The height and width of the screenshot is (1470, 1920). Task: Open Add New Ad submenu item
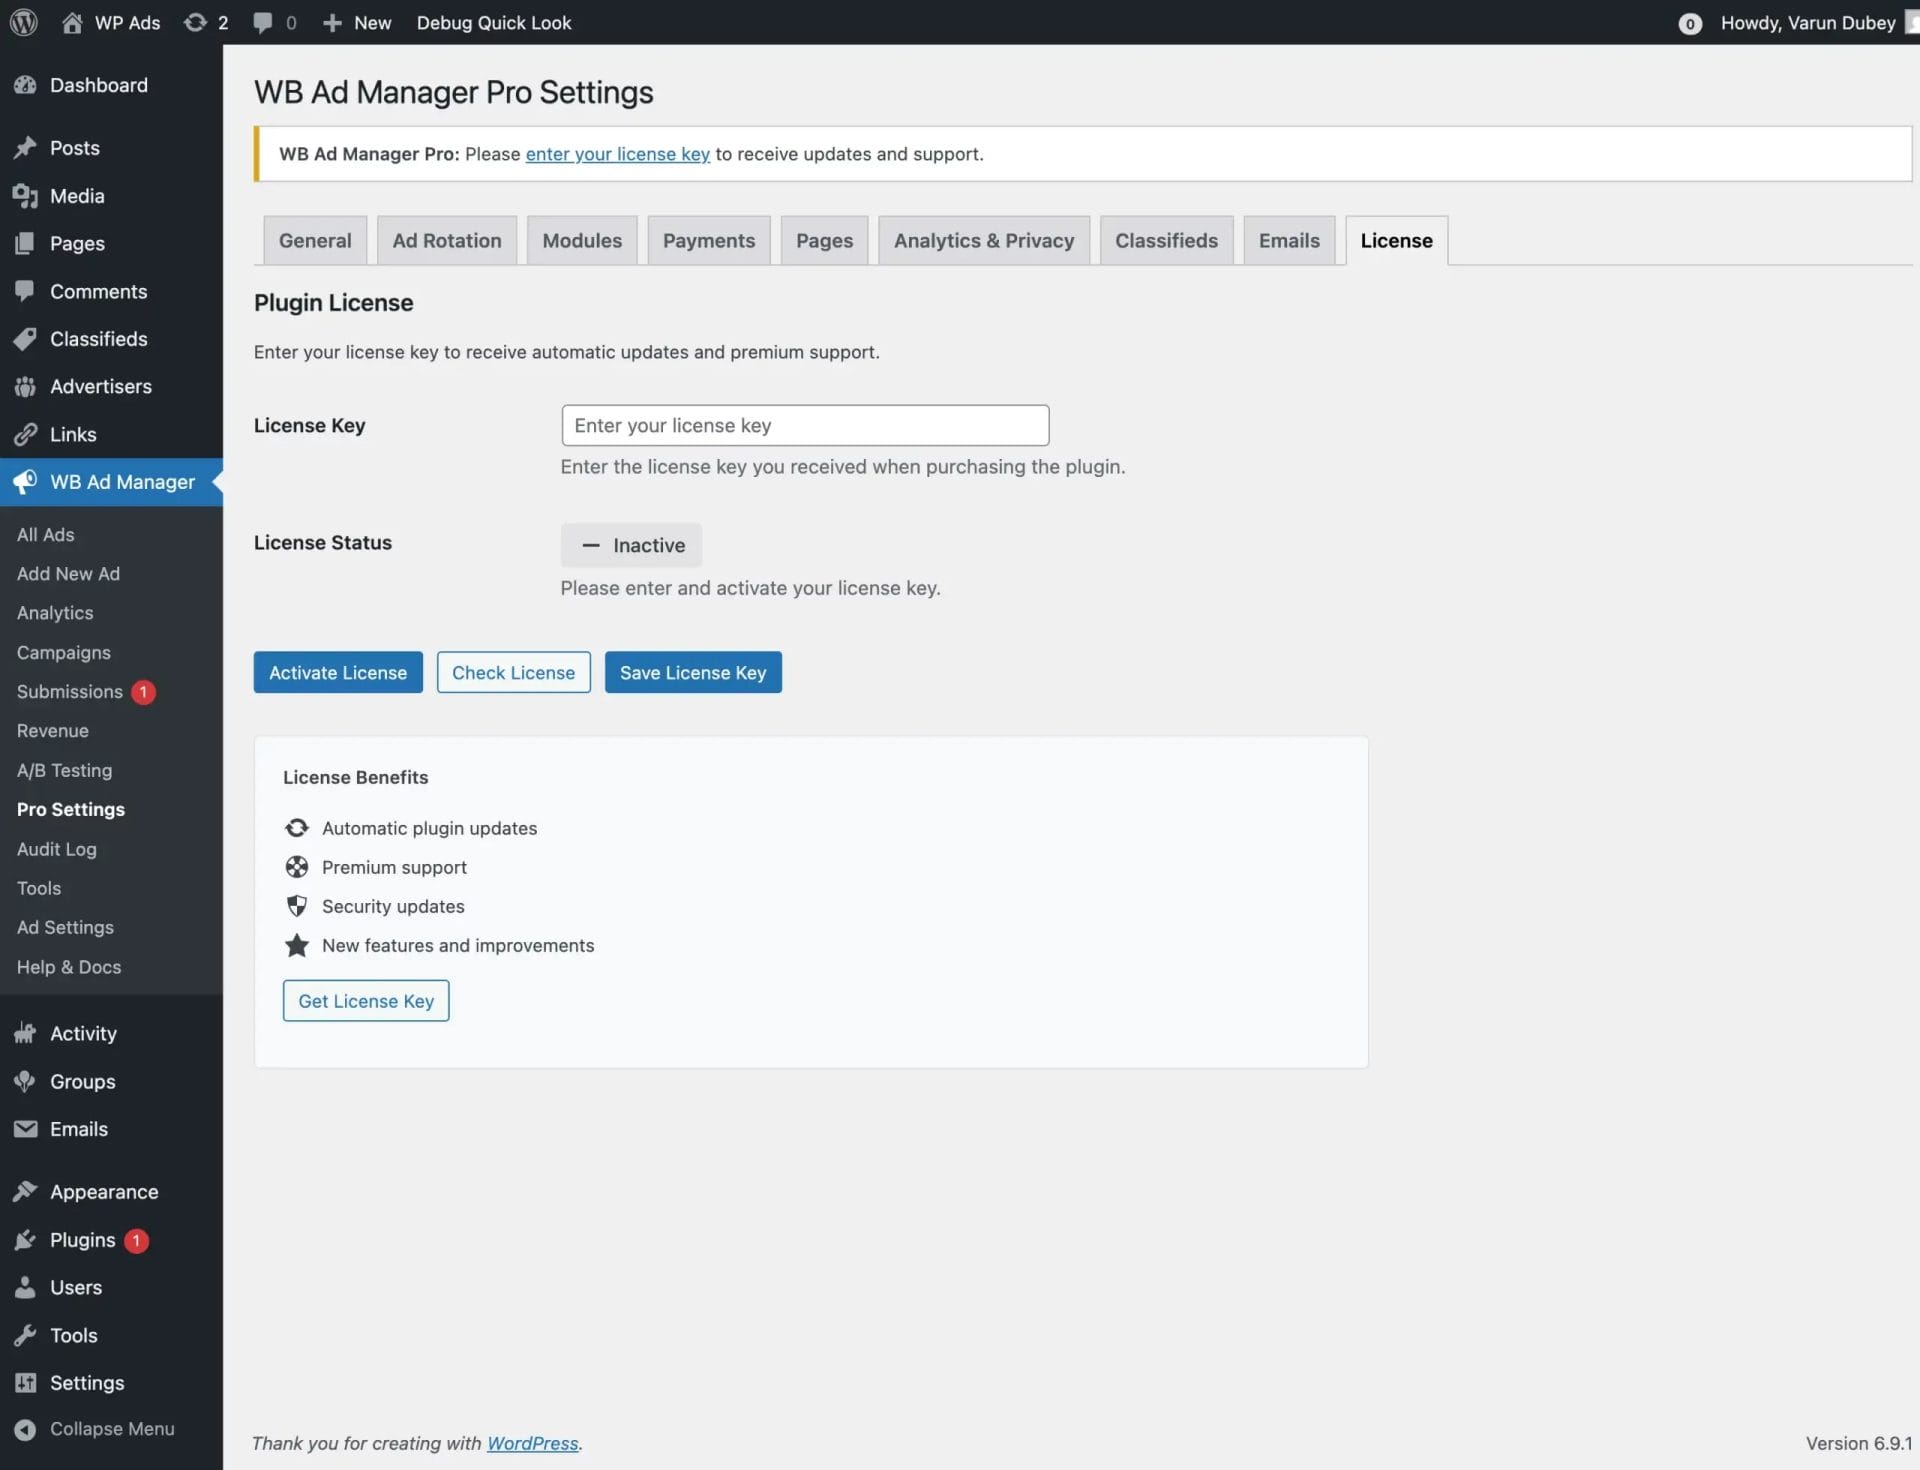[x=68, y=574]
